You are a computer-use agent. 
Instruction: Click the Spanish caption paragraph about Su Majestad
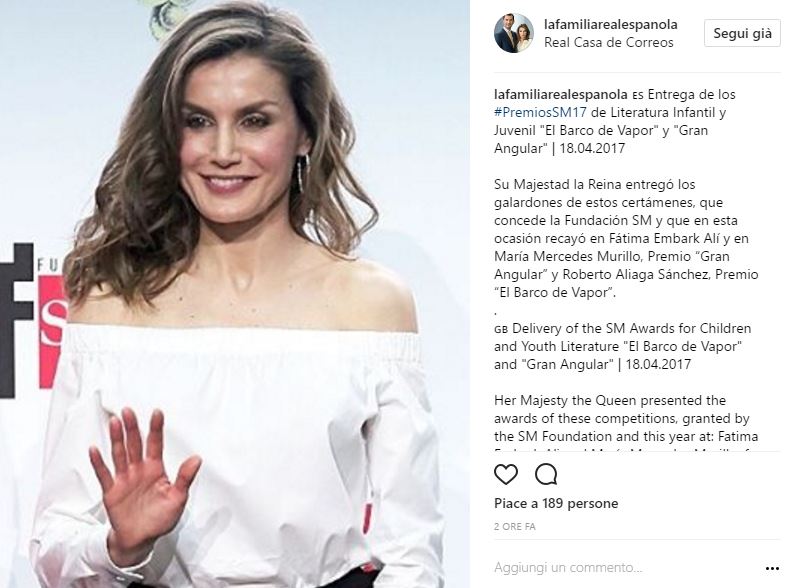(626, 238)
